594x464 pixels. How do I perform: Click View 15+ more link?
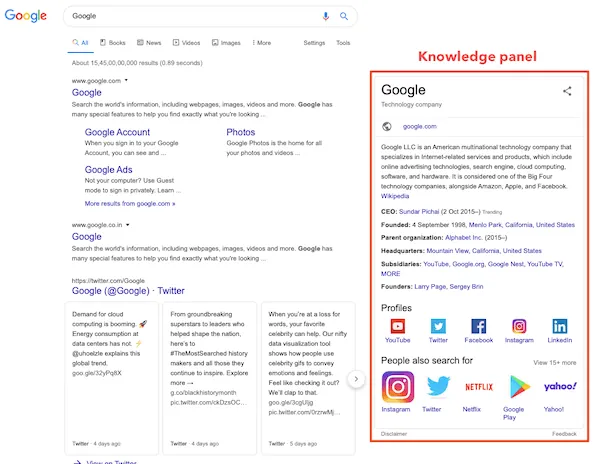point(555,363)
